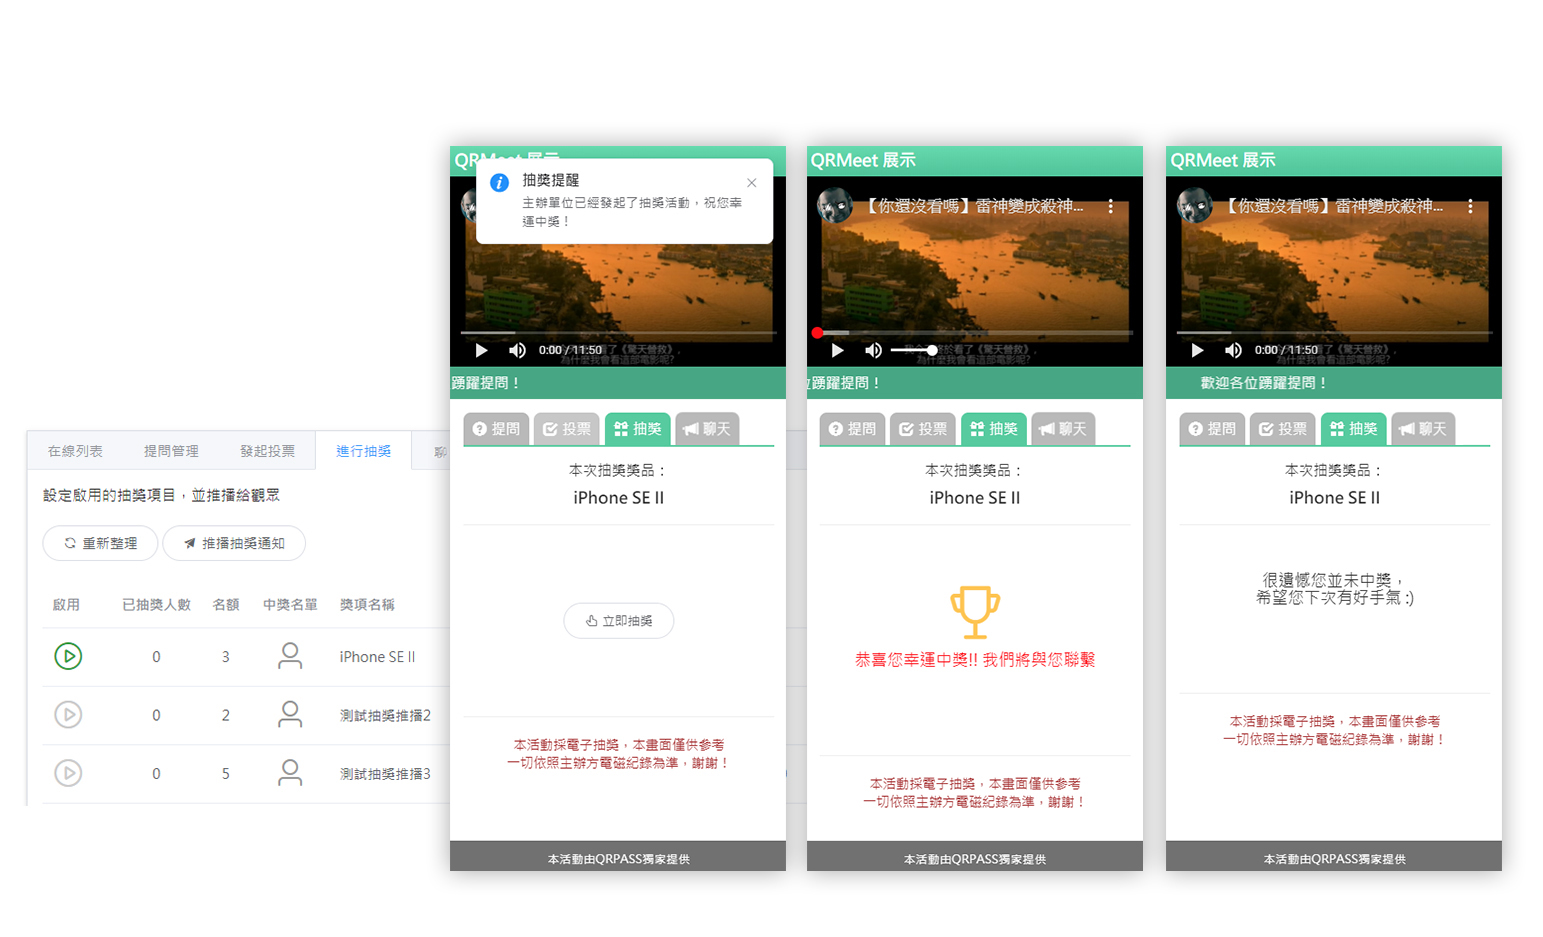Mute the video in the right phone
Screen dimensions: 1543x937
pyautogui.click(x=1233, y=350)
